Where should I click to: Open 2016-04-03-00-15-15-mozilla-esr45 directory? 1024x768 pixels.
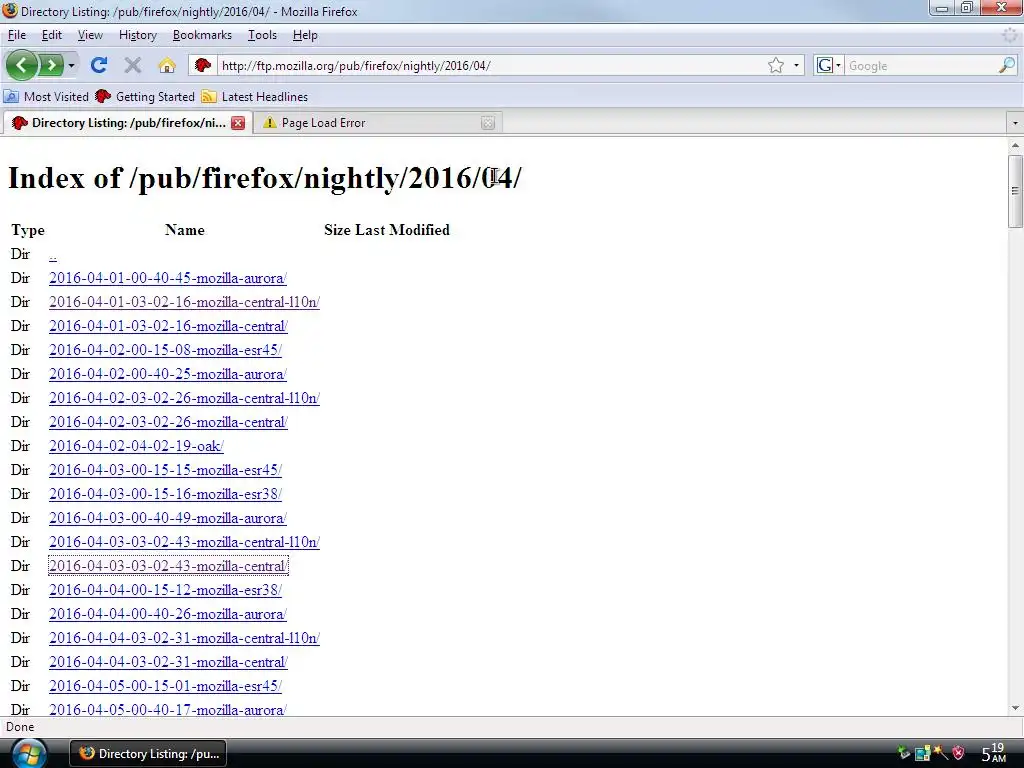[x=165, y=470]
